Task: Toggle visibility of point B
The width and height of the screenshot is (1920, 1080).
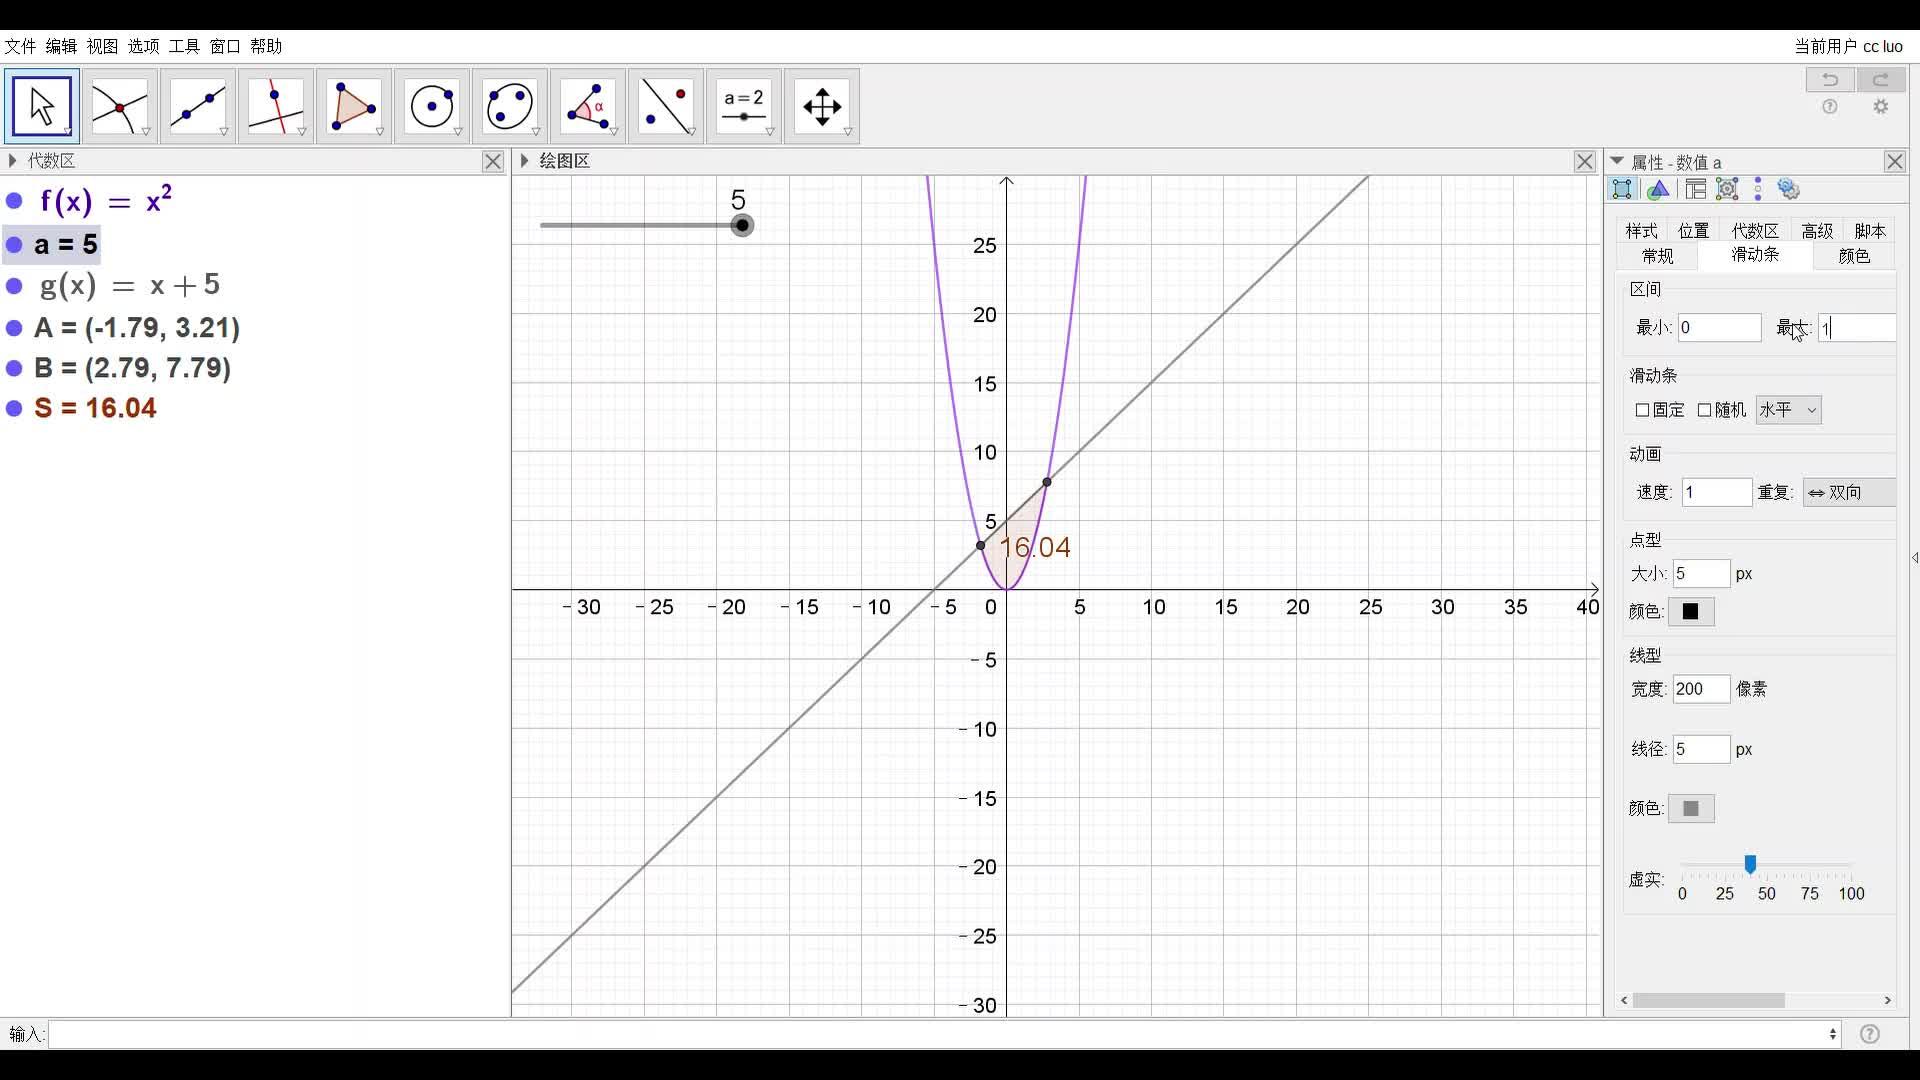Action: coord(14,368)
